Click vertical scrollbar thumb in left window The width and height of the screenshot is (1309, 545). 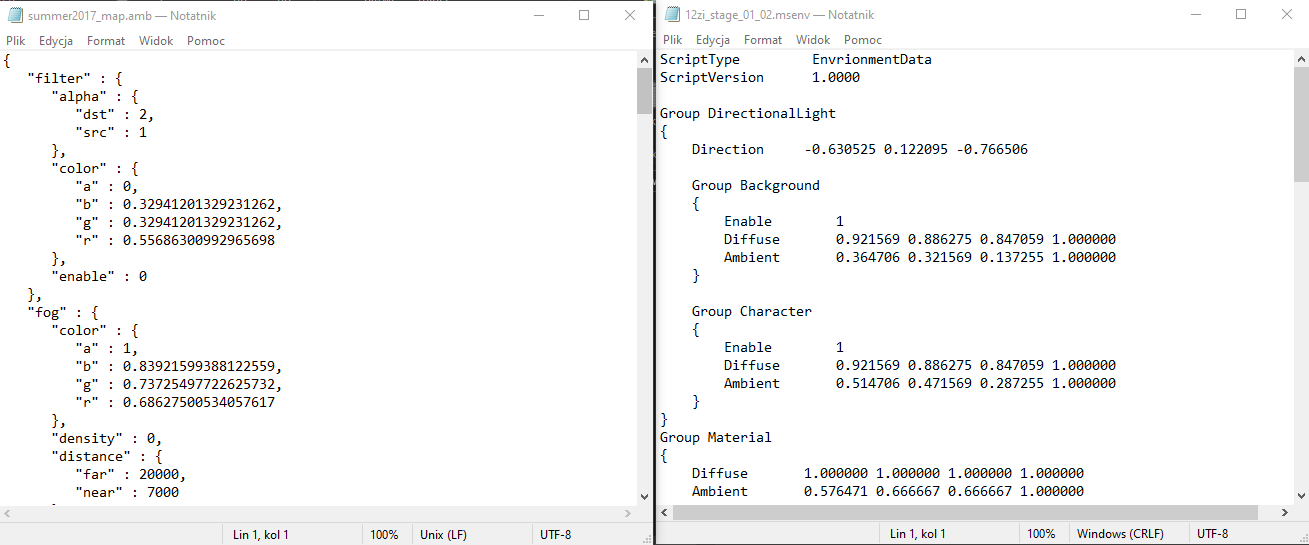pyautogui.click(x=644, y=92)
